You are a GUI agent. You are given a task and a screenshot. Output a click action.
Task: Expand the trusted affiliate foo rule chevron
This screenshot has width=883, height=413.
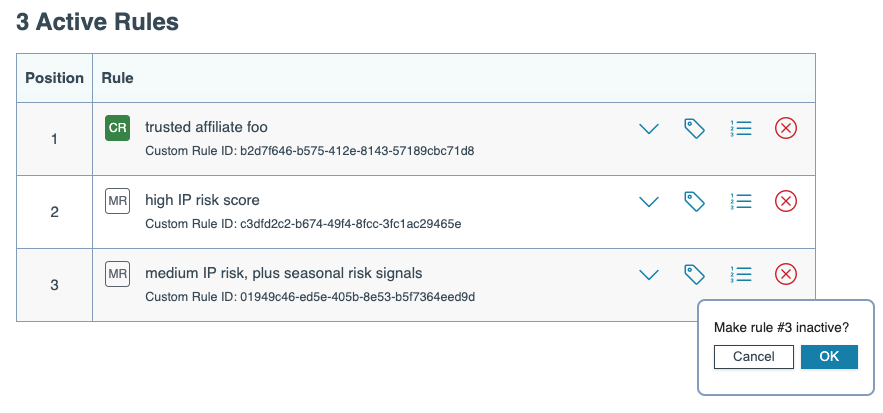point(649,129)
